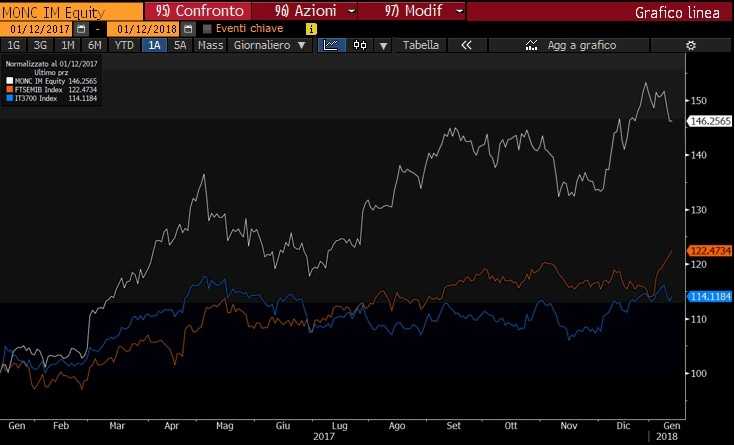Select the 1G time range
This screenshot has width=735, height=445.
(14, 45)
